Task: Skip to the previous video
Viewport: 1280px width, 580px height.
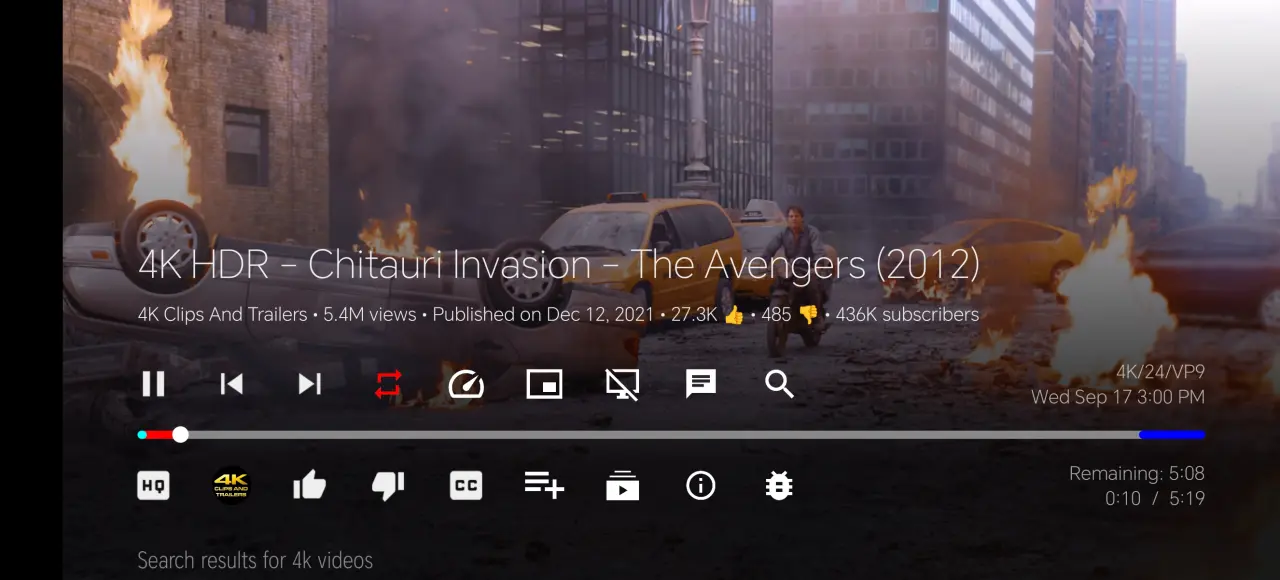Action: pyautogui.click(x=231, y=384)
